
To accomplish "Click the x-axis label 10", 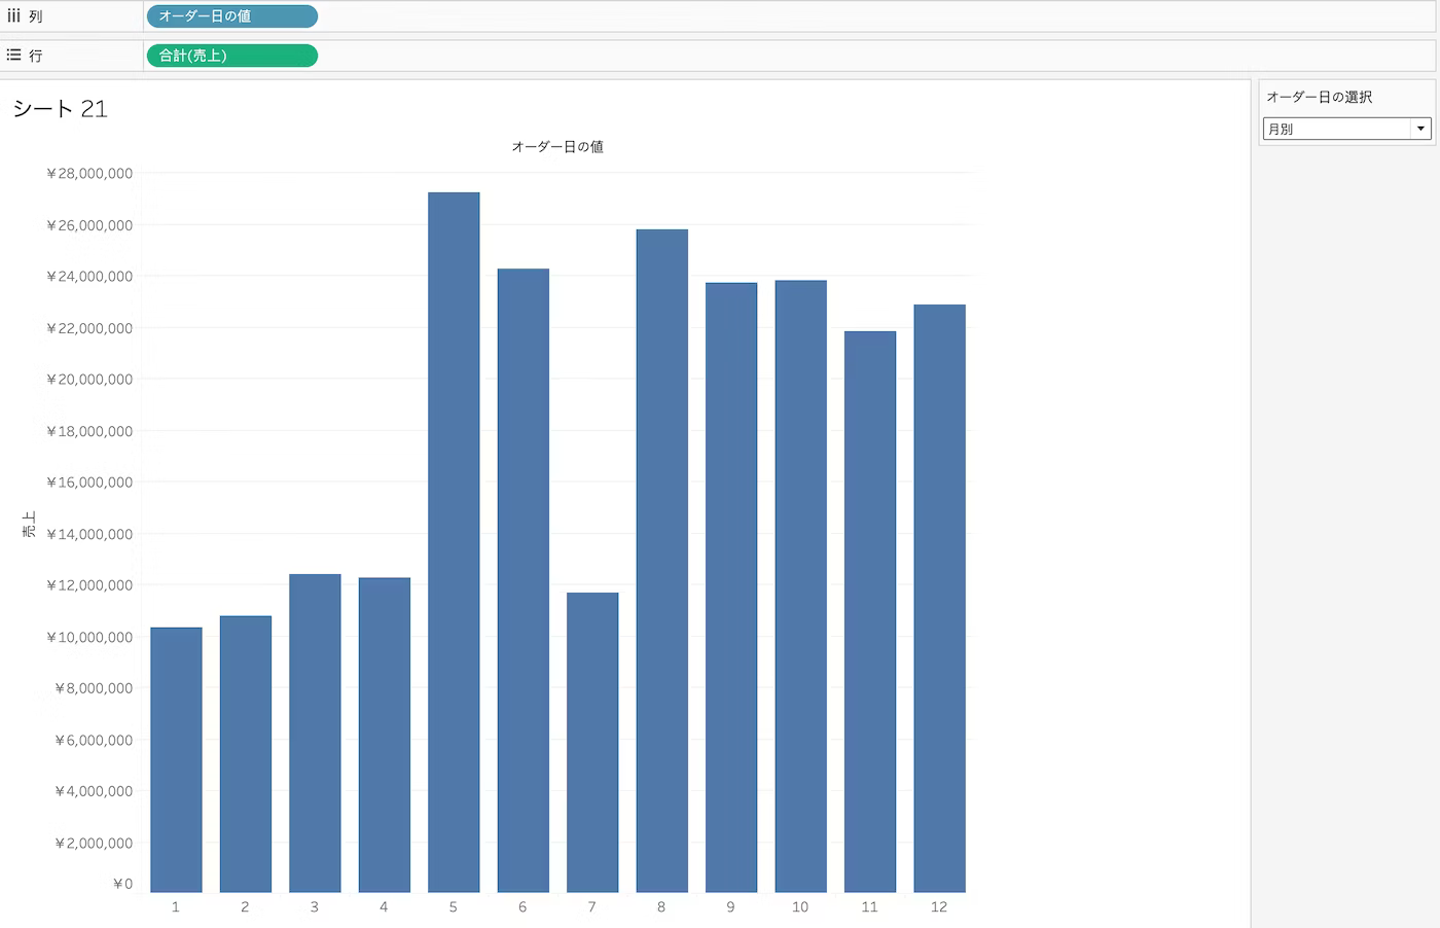I will click(800, 907).
